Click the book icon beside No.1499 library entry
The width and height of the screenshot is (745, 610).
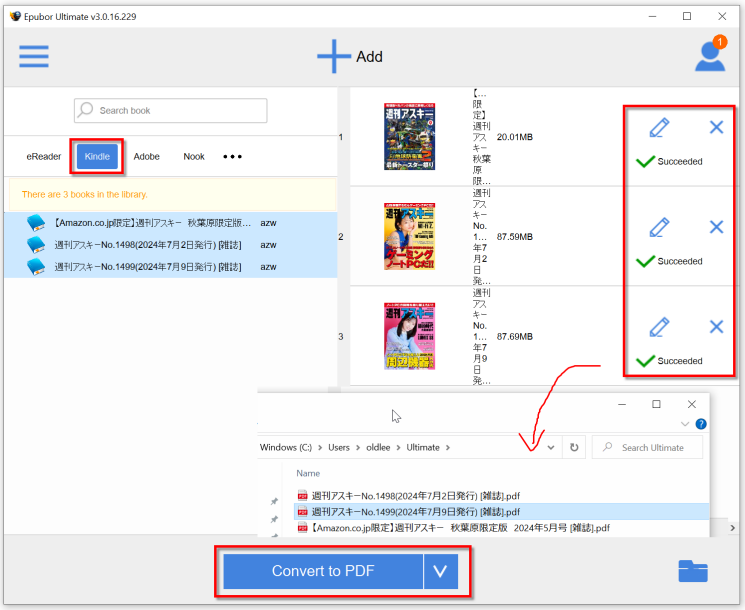[36, 267]
